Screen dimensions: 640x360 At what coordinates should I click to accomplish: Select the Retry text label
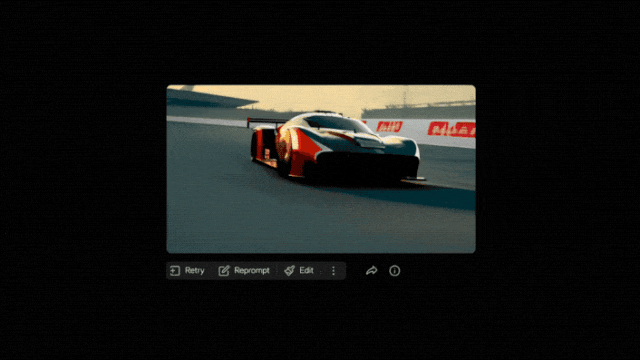click(x=194, y=270)
